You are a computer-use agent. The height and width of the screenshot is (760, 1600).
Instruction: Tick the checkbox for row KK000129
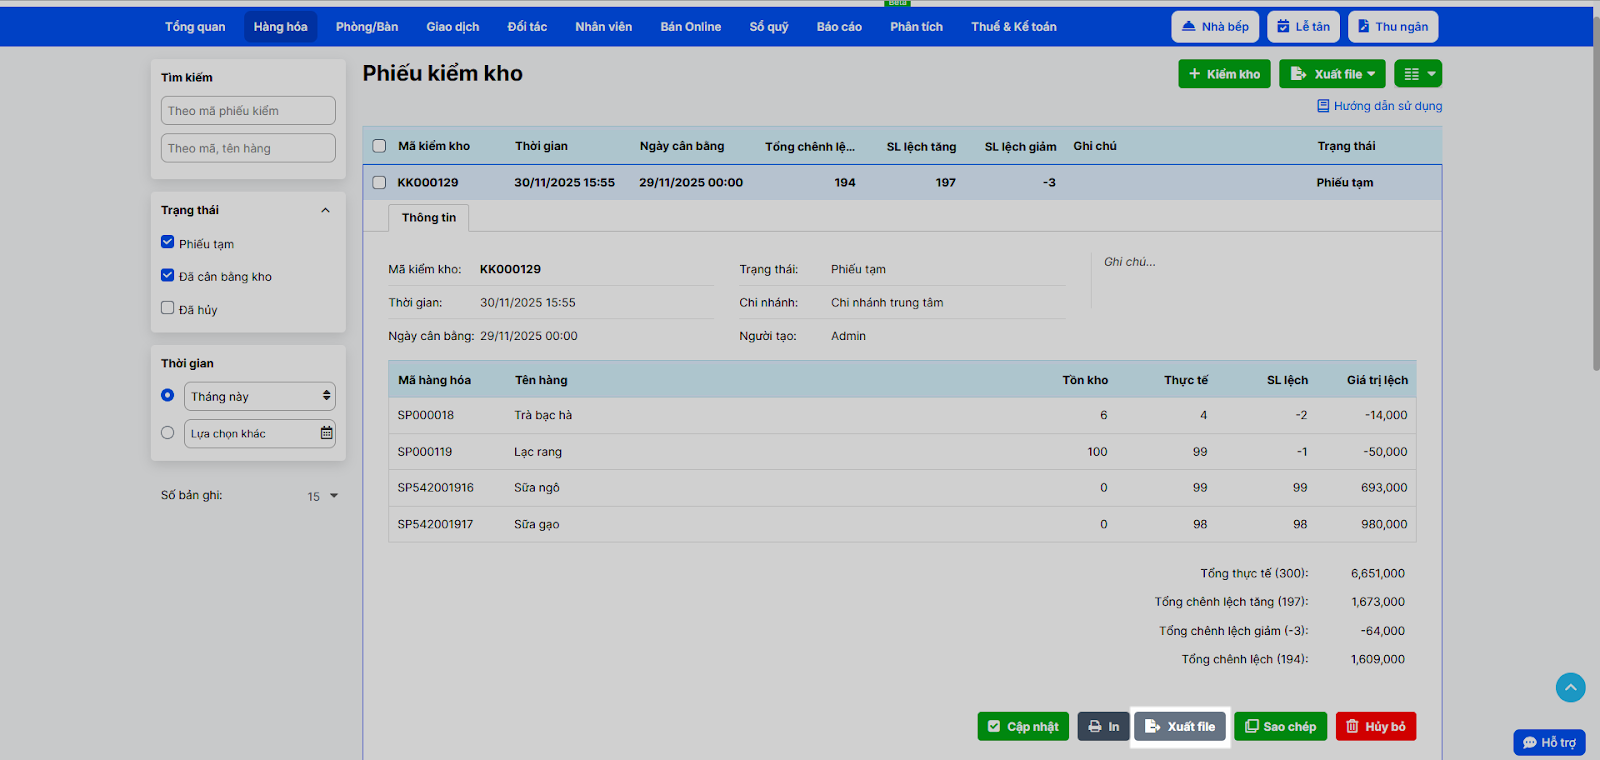click(x=379, y=182)
